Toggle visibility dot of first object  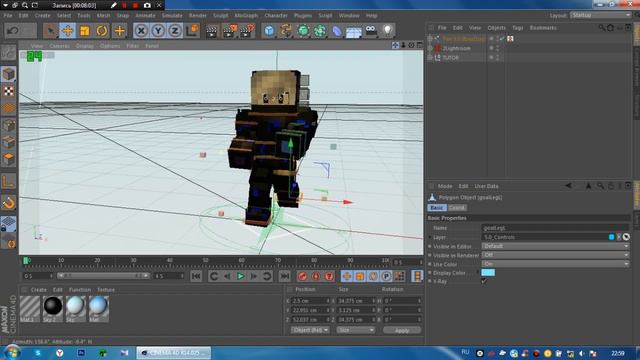pos(491,38)
